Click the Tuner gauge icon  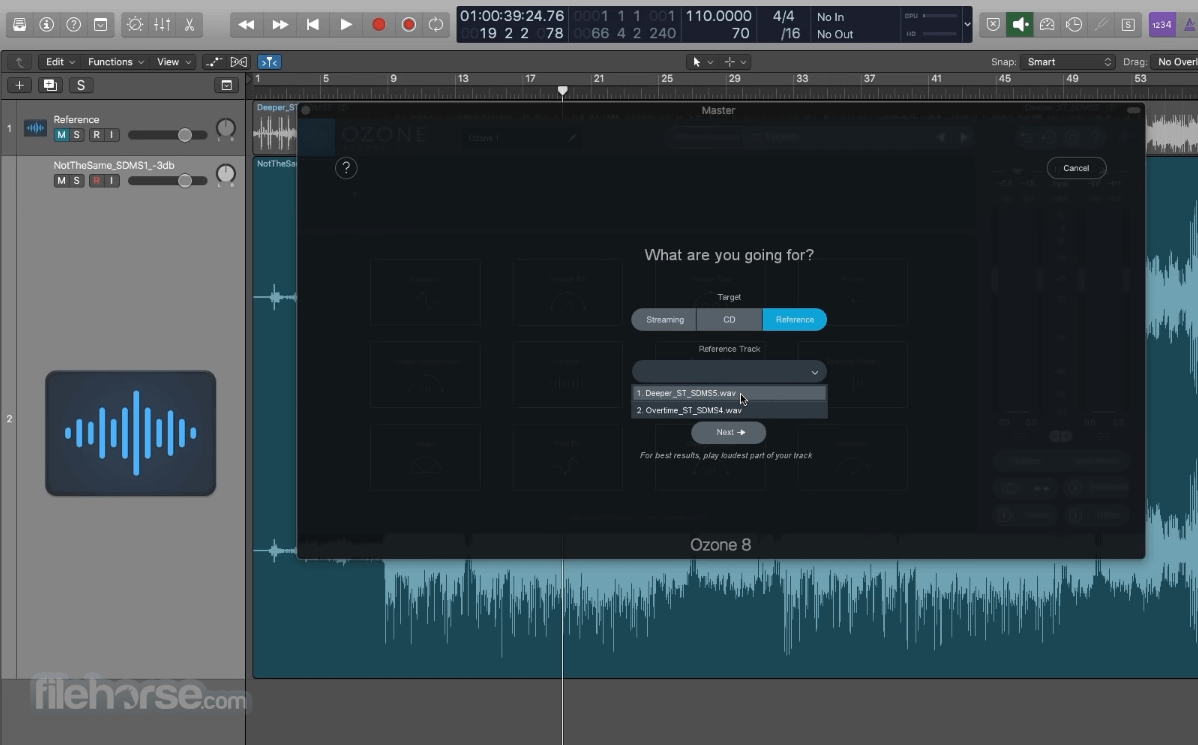(x=1047, y=24)
